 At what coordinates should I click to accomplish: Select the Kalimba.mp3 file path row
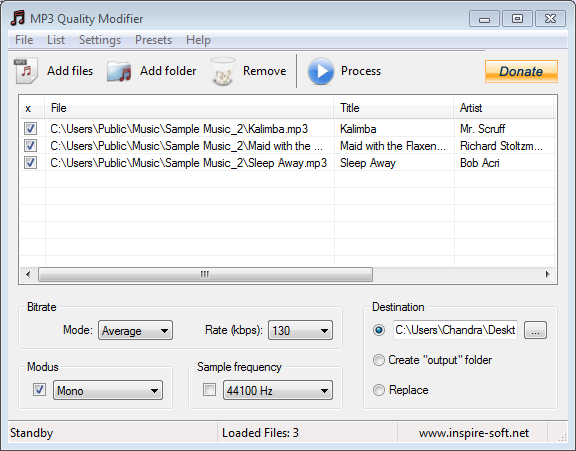click(x=179, y=129)
